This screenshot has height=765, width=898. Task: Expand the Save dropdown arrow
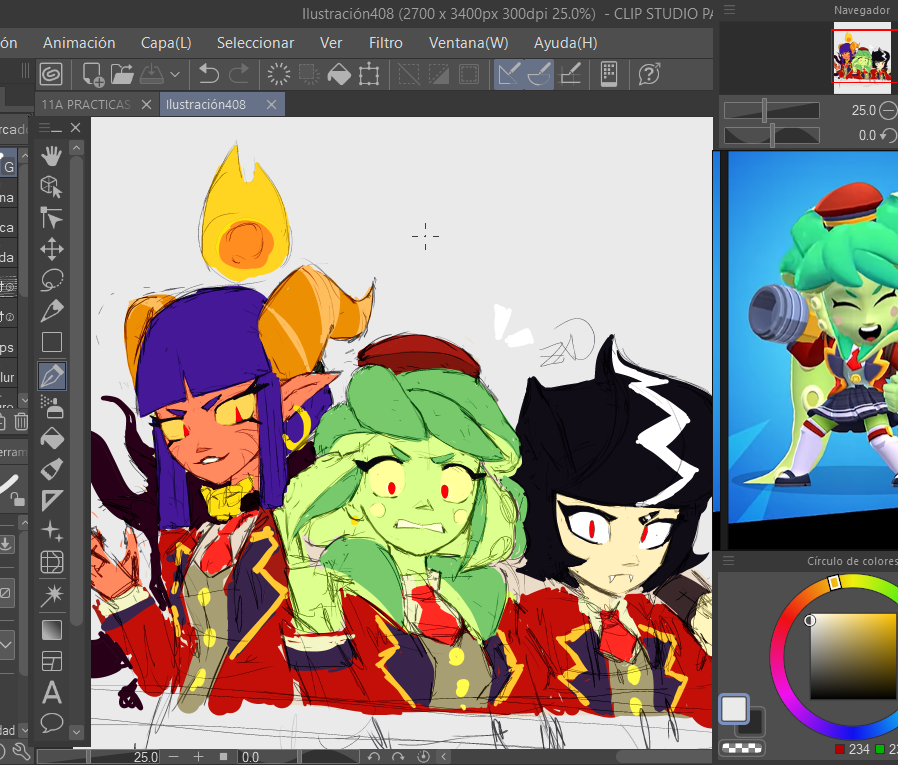point(175,74)
